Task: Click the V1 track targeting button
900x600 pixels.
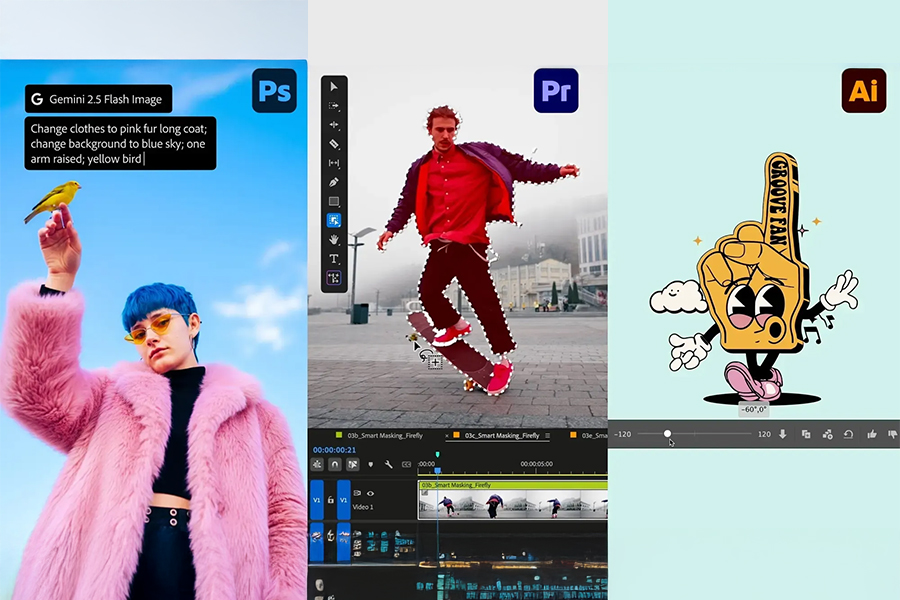Action: (x=343, y=500)
